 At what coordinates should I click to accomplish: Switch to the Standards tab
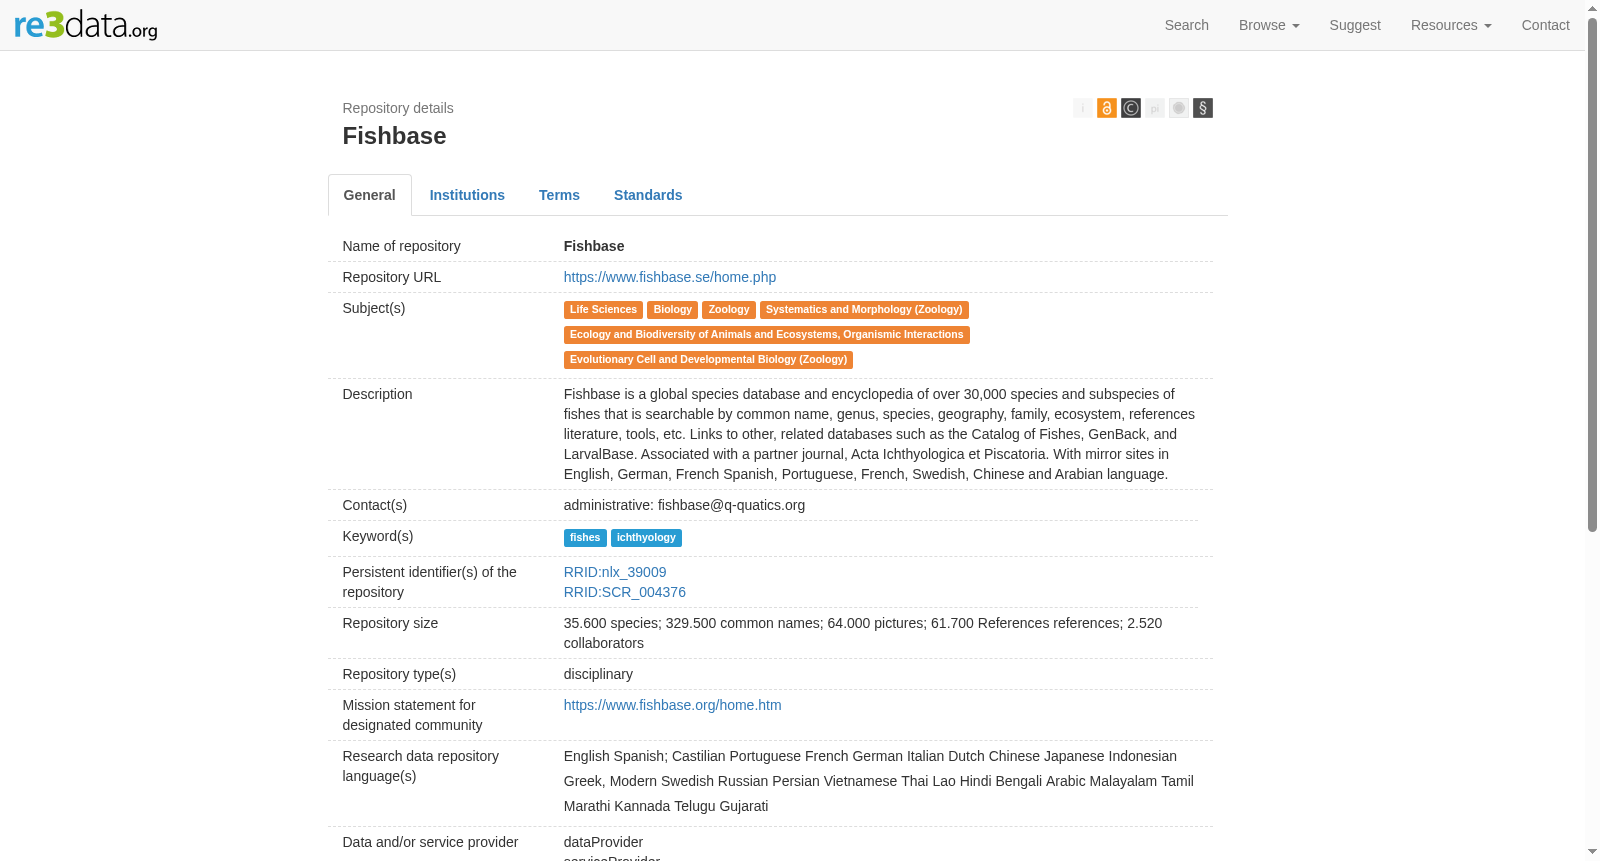pos(648,195)
